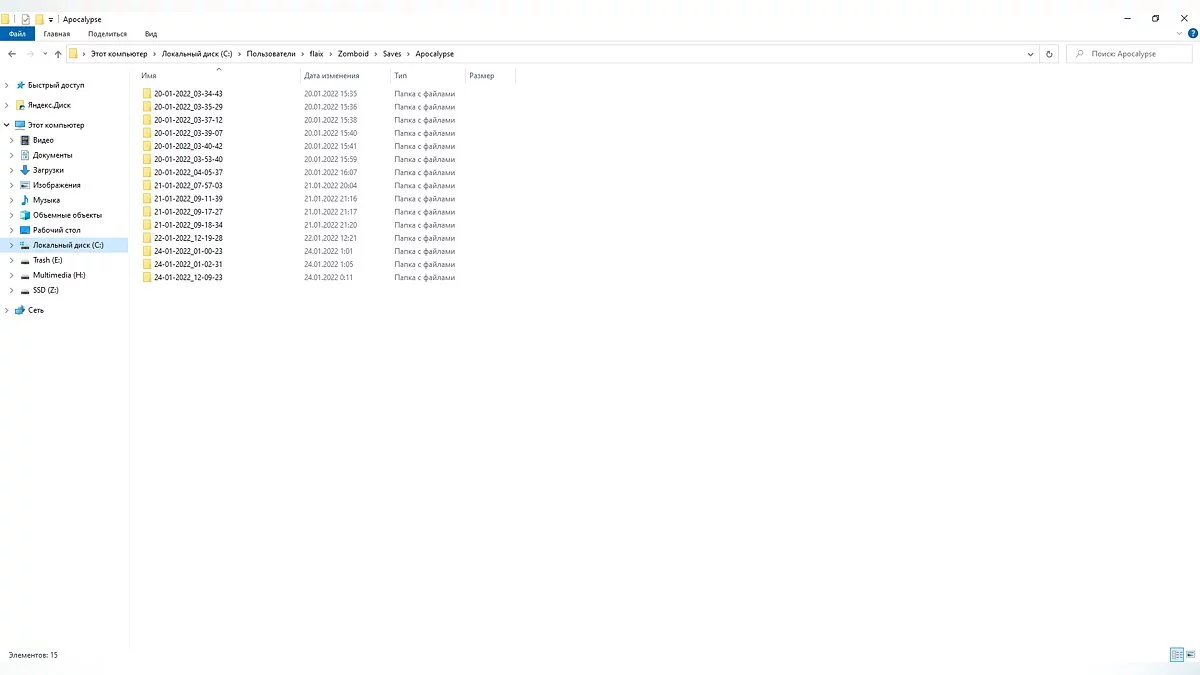Expand the ribbon chevron
Screen dimensions: 1200x675
(1180, 33)
